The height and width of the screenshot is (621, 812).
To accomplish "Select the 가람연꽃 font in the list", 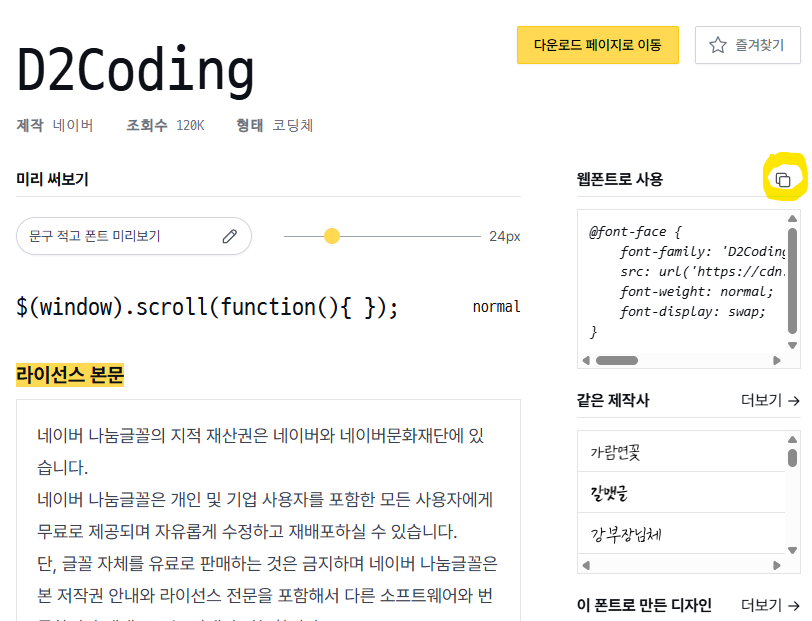I will pos(682,451).
